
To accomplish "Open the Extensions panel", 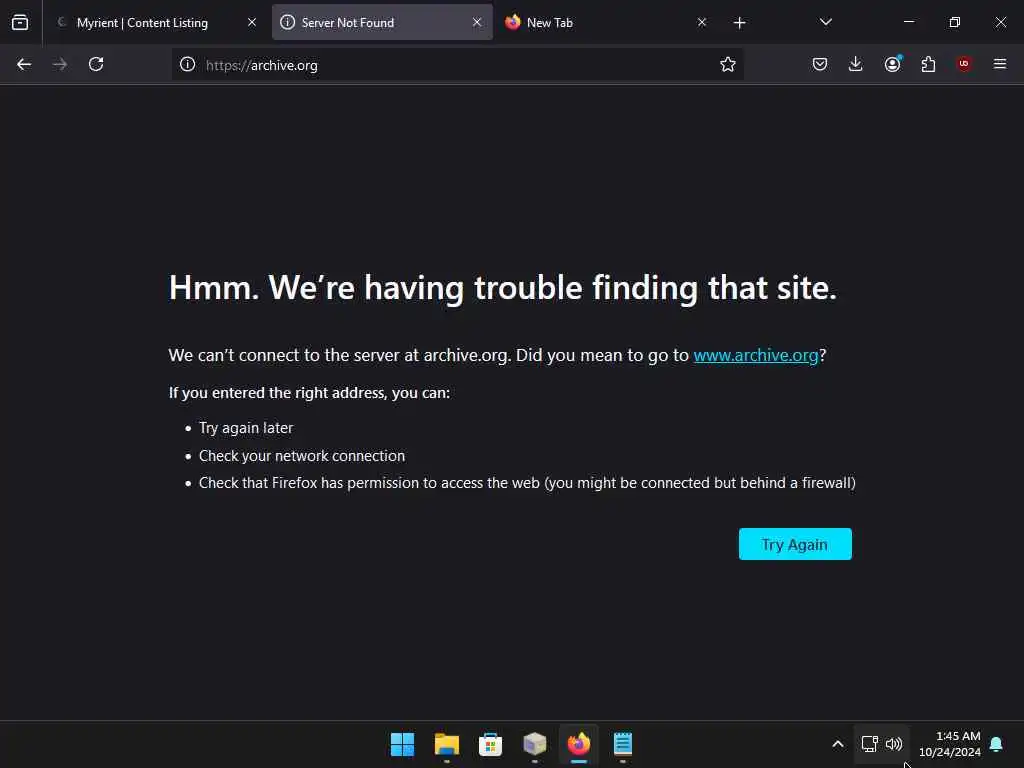I will (928, 64).
